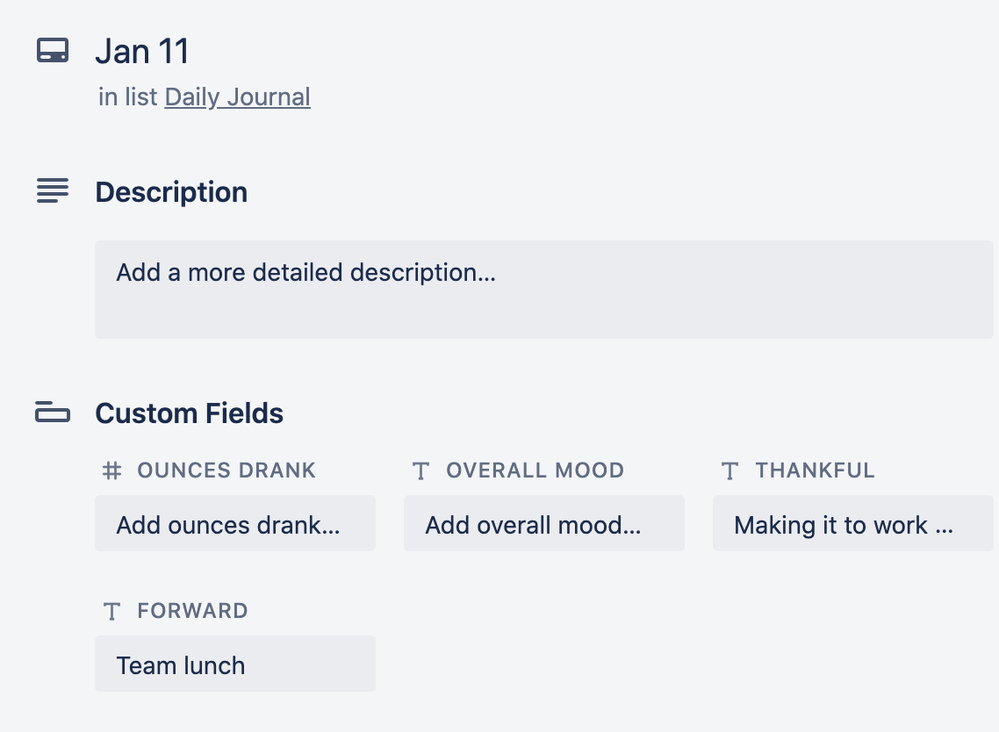This screenshot has height=732, width=999.
Task: Click the Description lines icon
Action: 52,190
